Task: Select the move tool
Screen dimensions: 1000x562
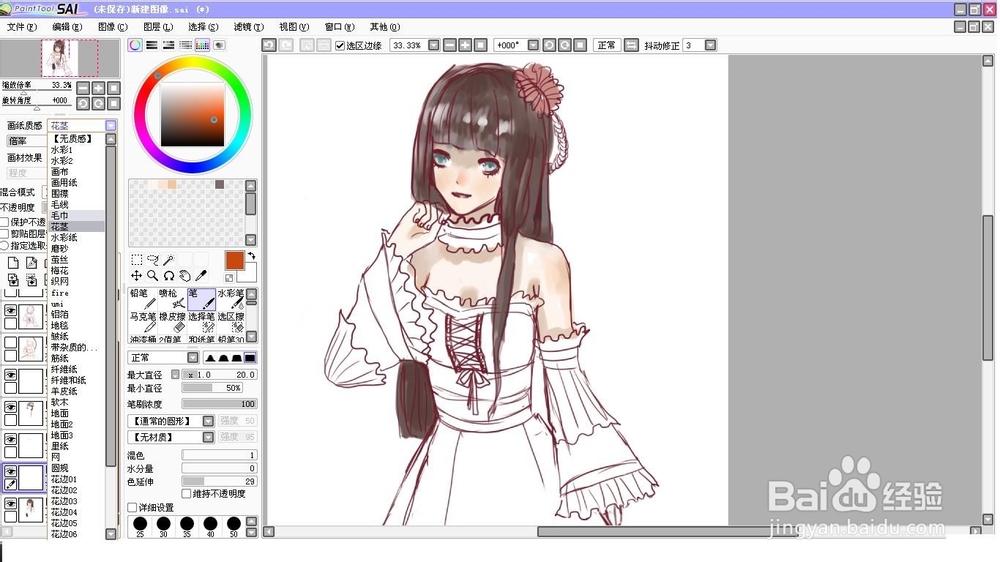Action: coord(136,276)
